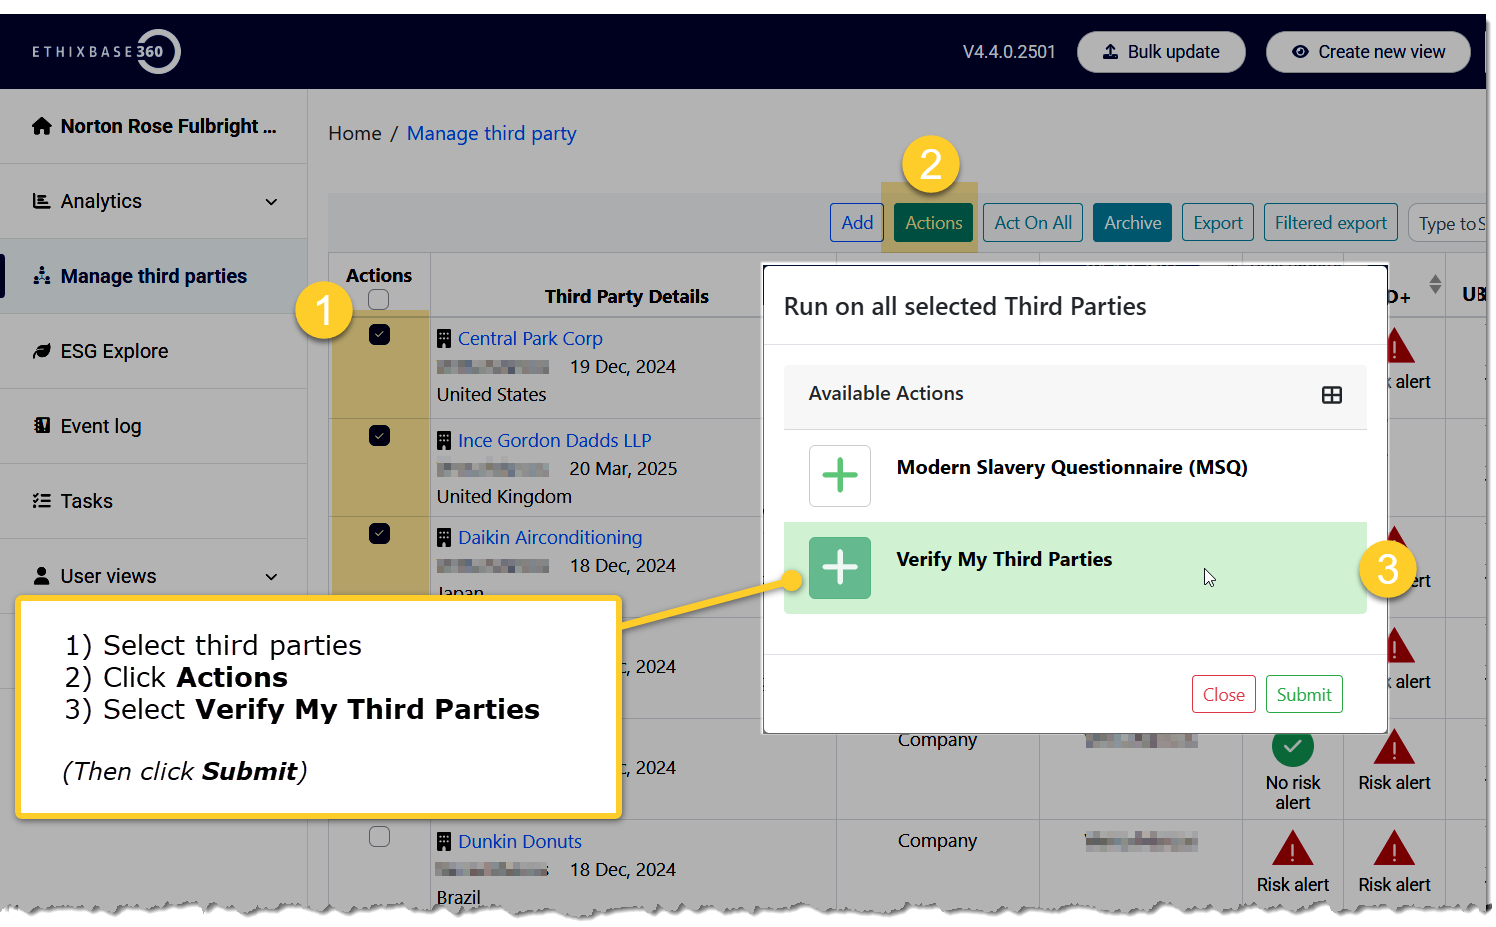Click the Filtered export button

tap(1330, 223)
